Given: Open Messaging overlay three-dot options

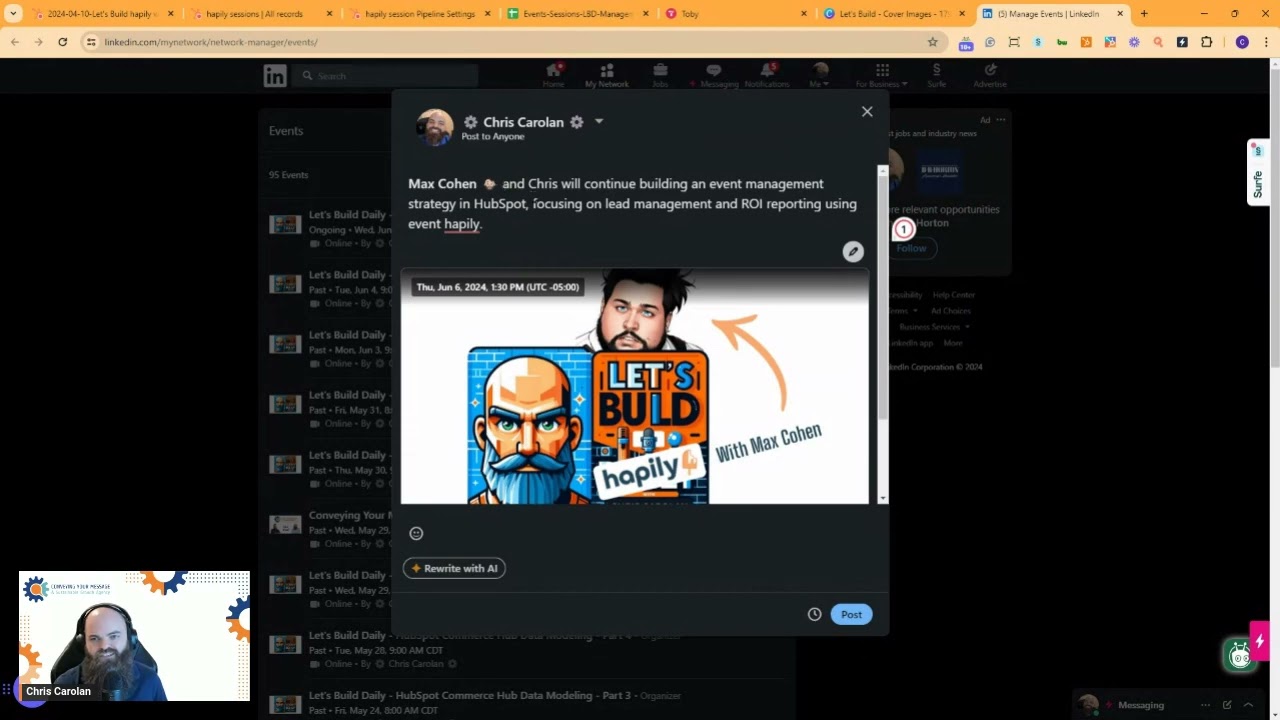Looking at the screenshot, I should tap(1205, 705).
